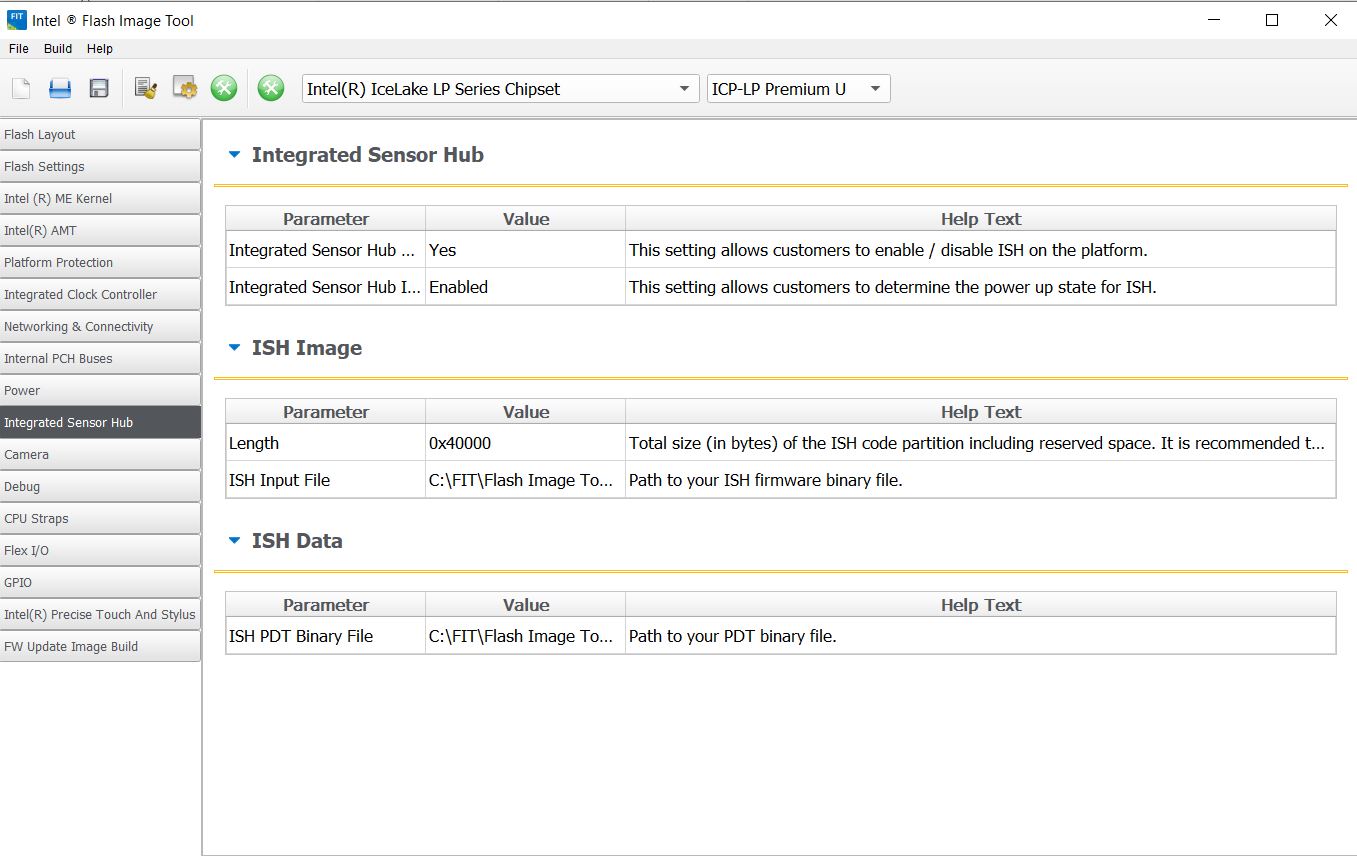Image resolution: width=1357 pixels, height=856 pixels.
Task: Click the FIT application icon in title bar
Action: coord(16,20)
